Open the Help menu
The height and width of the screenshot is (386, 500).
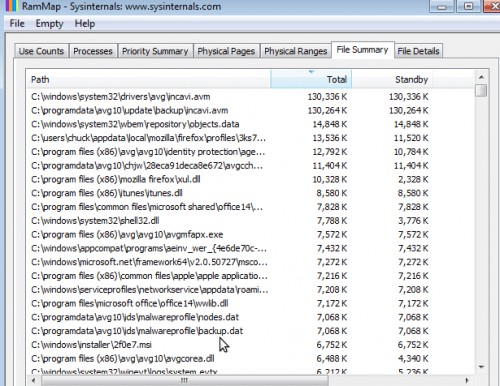85,24
